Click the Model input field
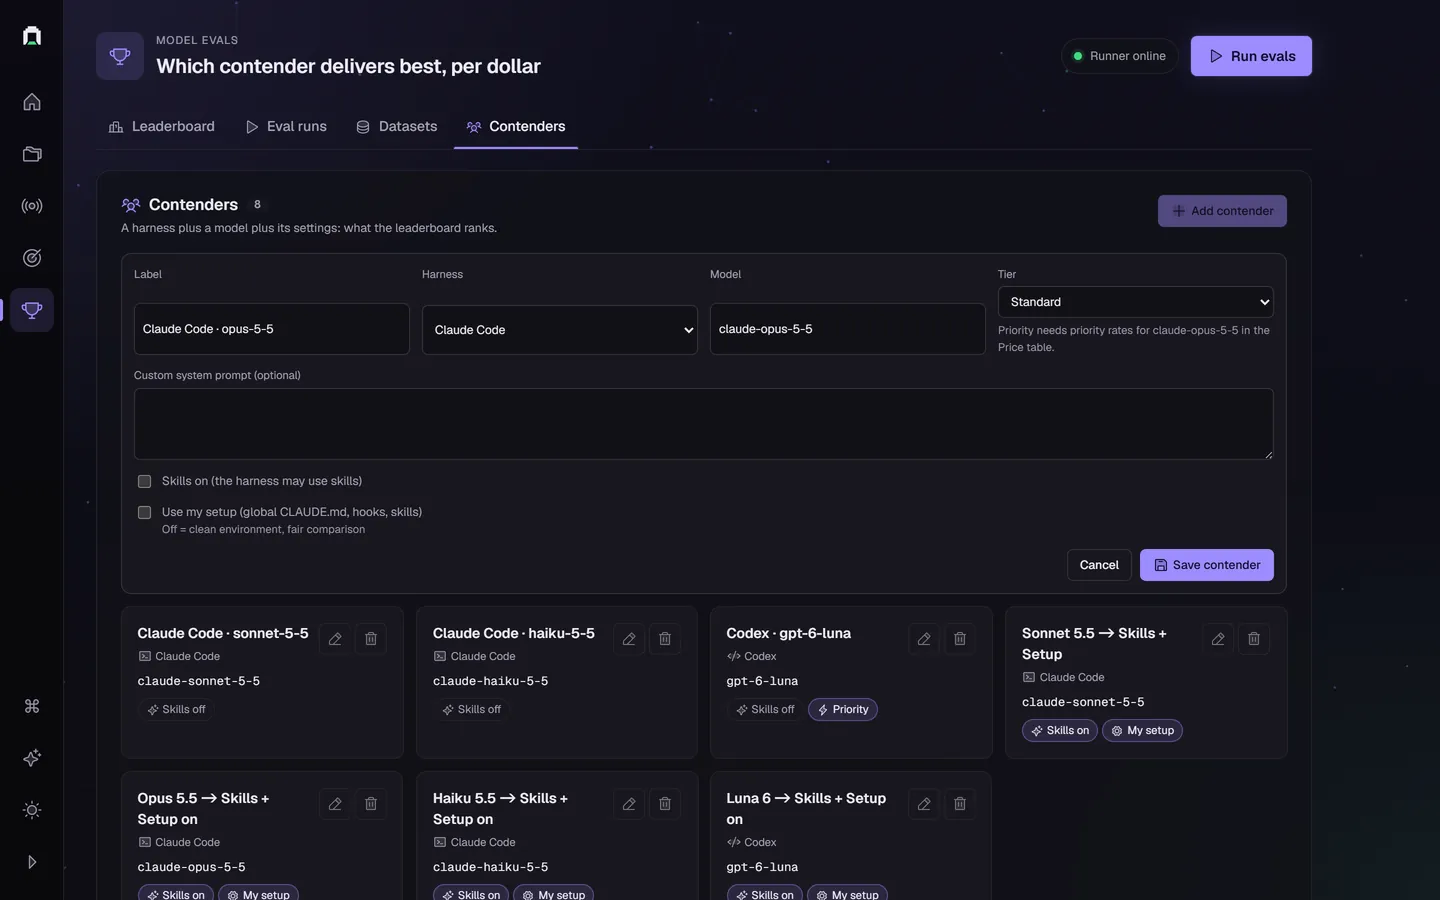The image size is (1440, 900). [x=848, y=329]
